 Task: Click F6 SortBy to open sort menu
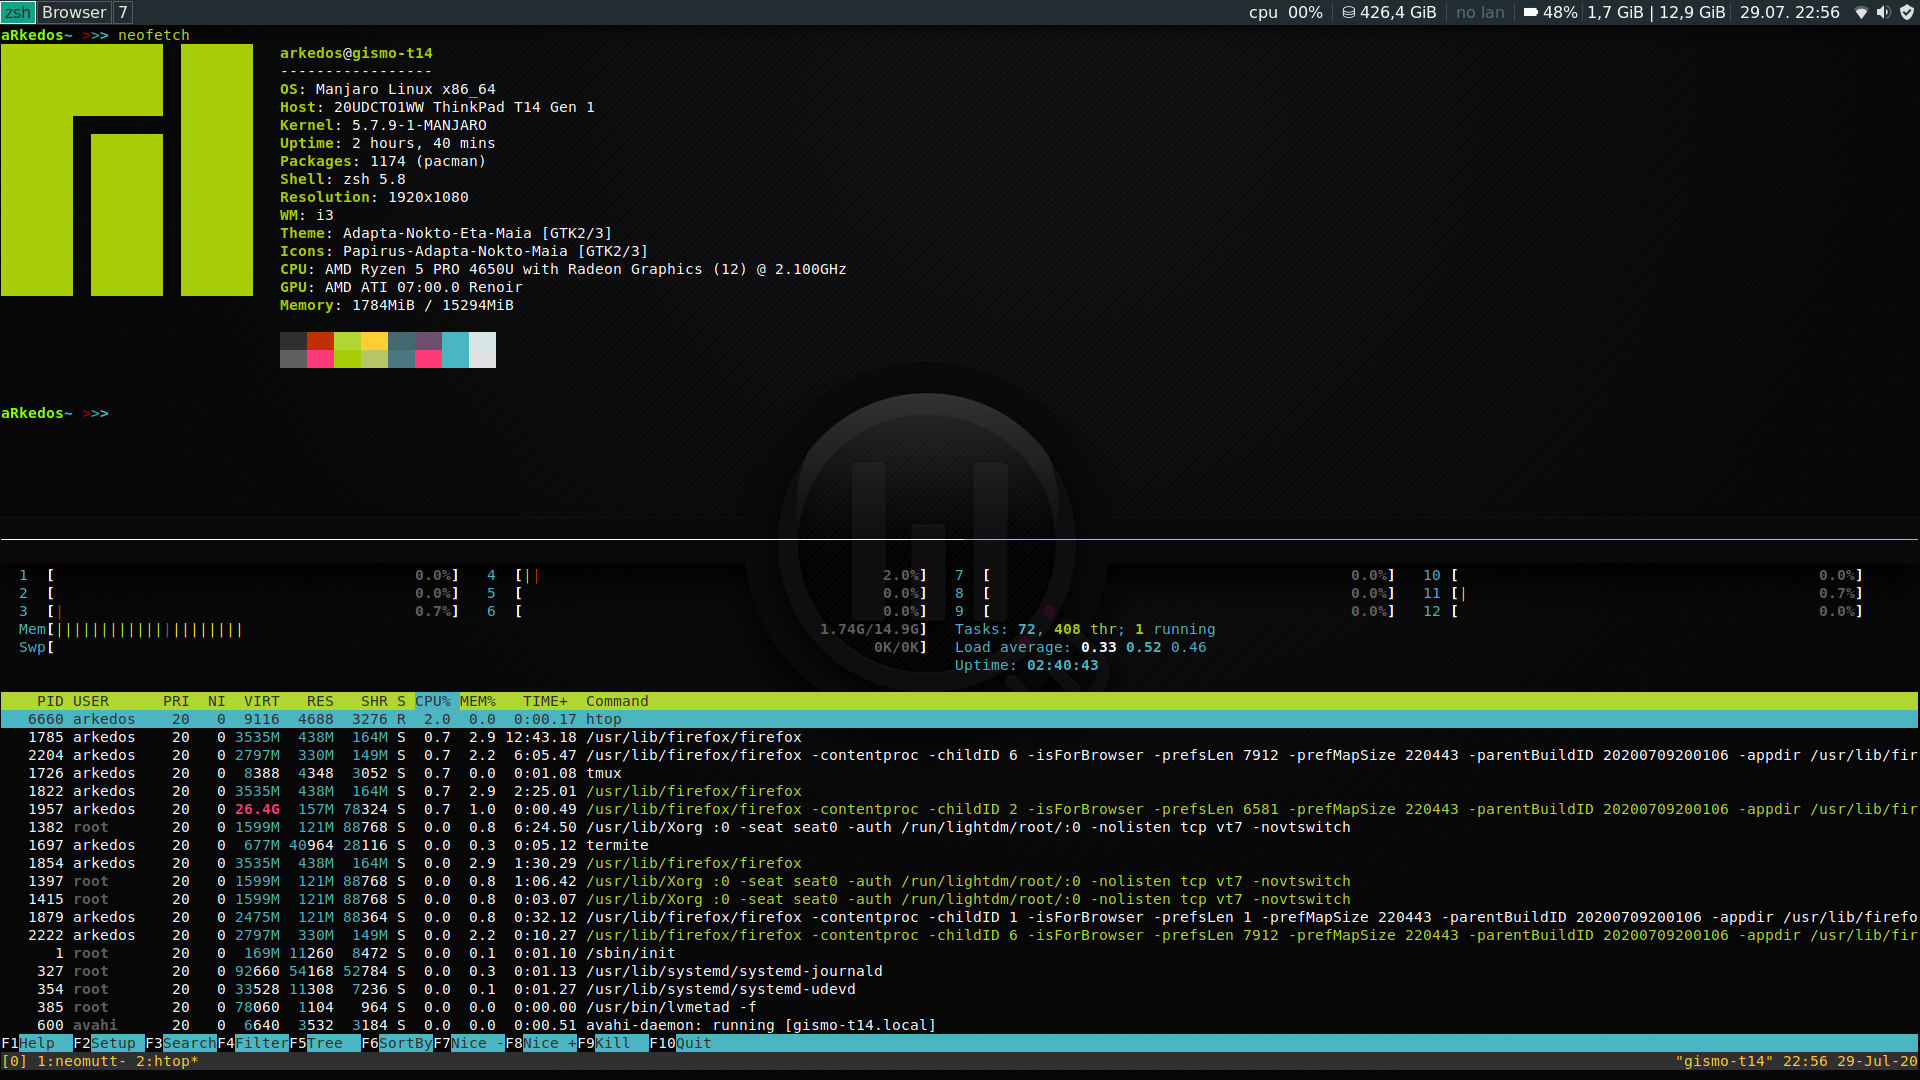click(x=405, y=1043)
